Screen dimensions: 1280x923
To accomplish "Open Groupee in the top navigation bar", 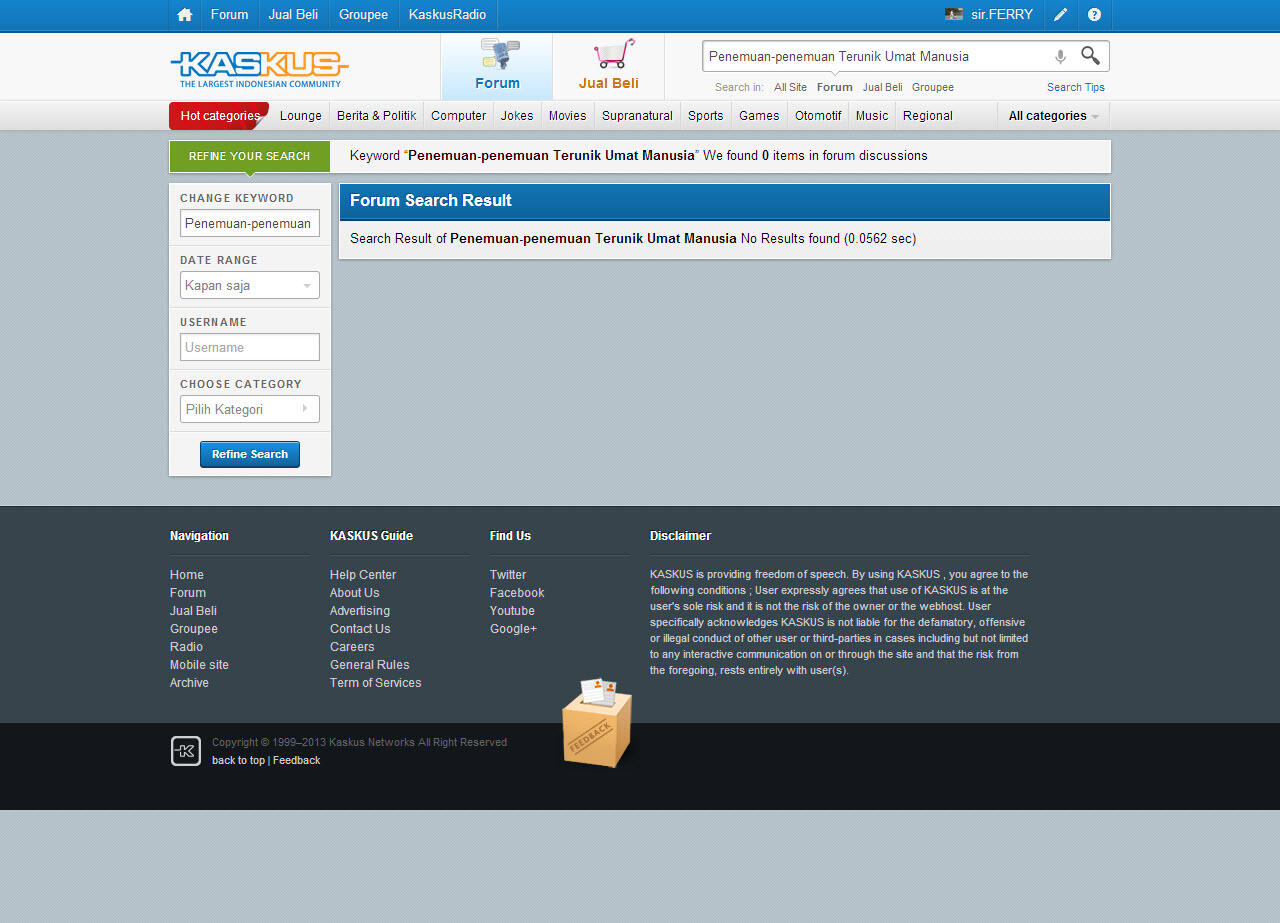I will pos(363,15).
